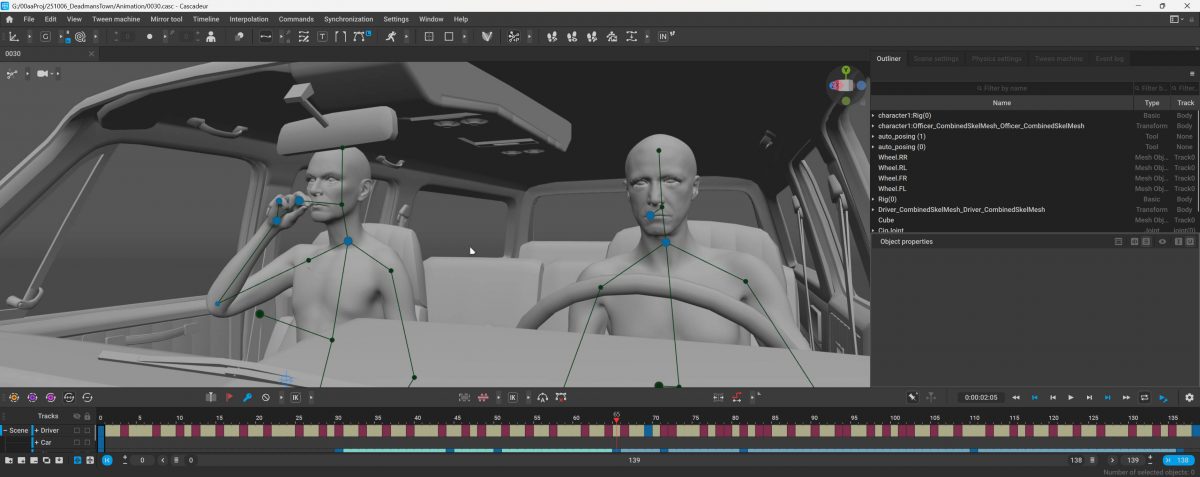Click the IN toolbar button
This screenshot has width=1200, height=477.
(662, 36)
